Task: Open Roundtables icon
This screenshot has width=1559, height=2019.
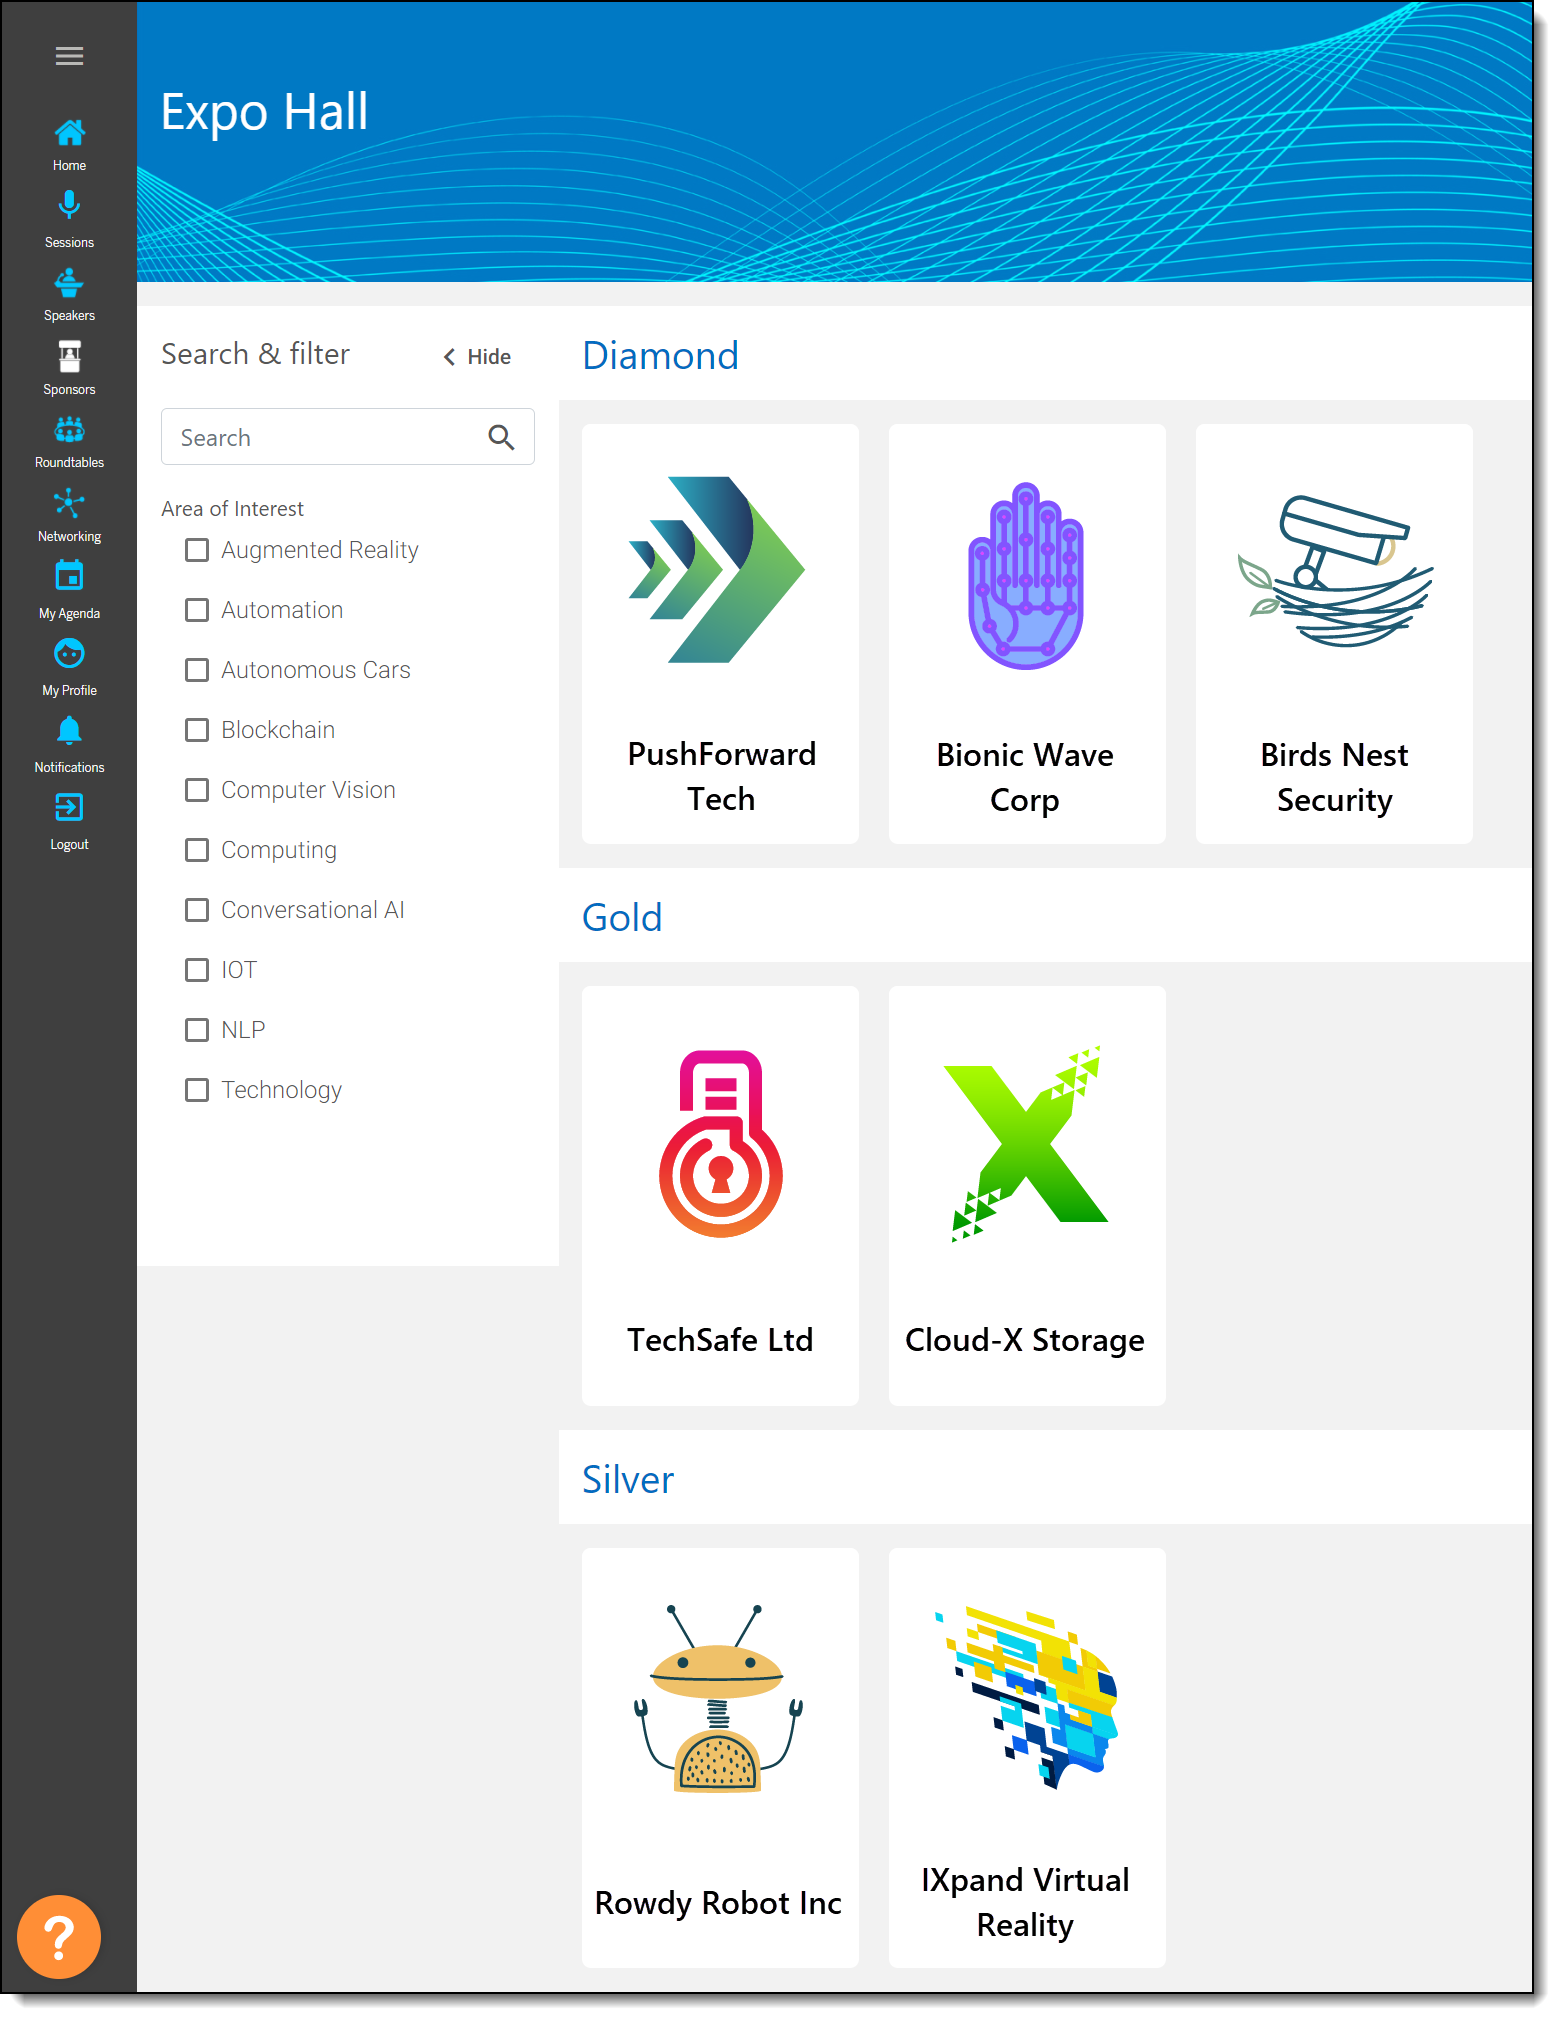Action: pos(69,430)
